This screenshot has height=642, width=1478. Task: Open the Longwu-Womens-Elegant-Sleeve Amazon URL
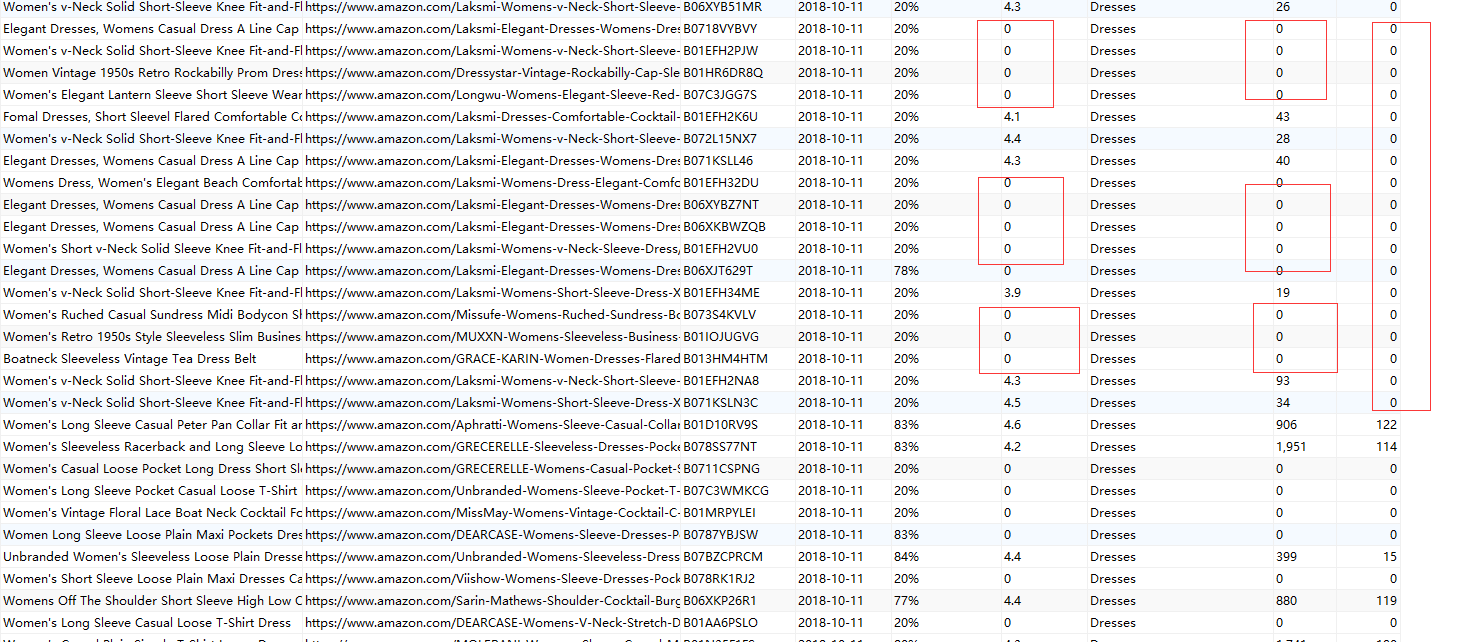492,94
